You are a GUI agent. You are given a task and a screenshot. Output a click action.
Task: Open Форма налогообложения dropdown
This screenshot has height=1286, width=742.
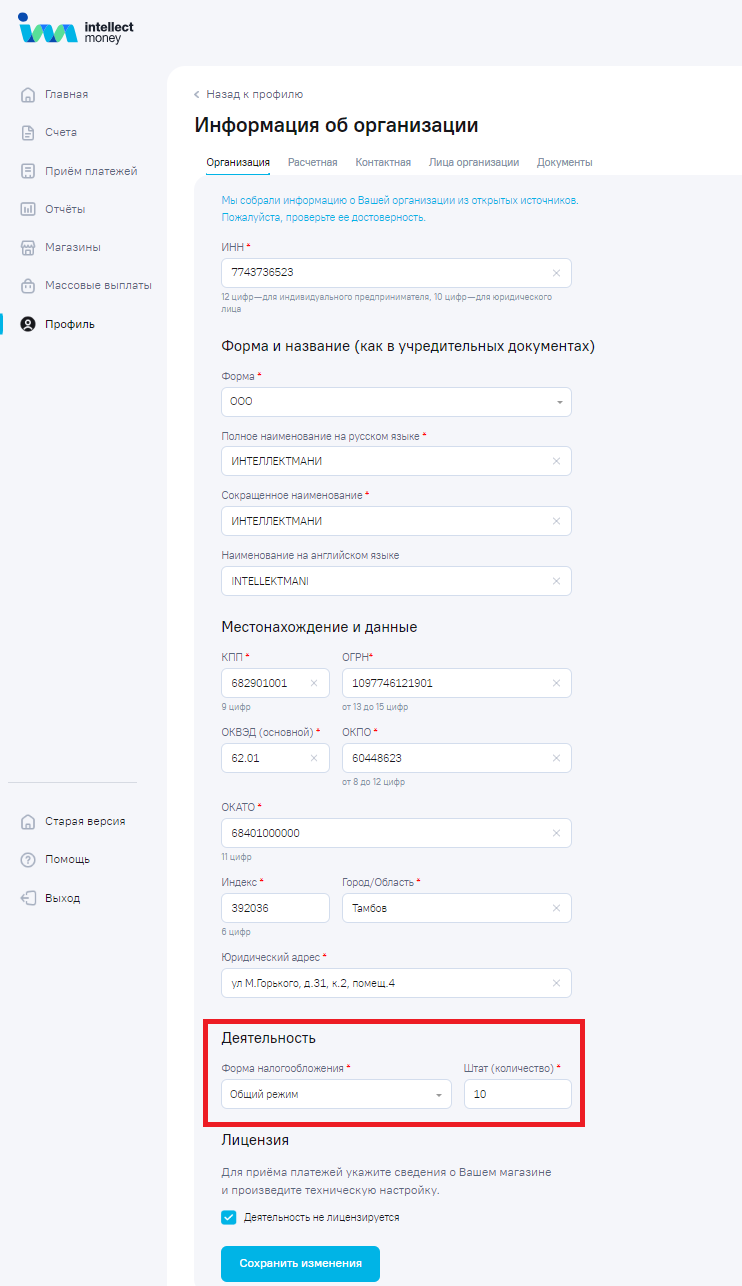click(x=438, y=1095)
